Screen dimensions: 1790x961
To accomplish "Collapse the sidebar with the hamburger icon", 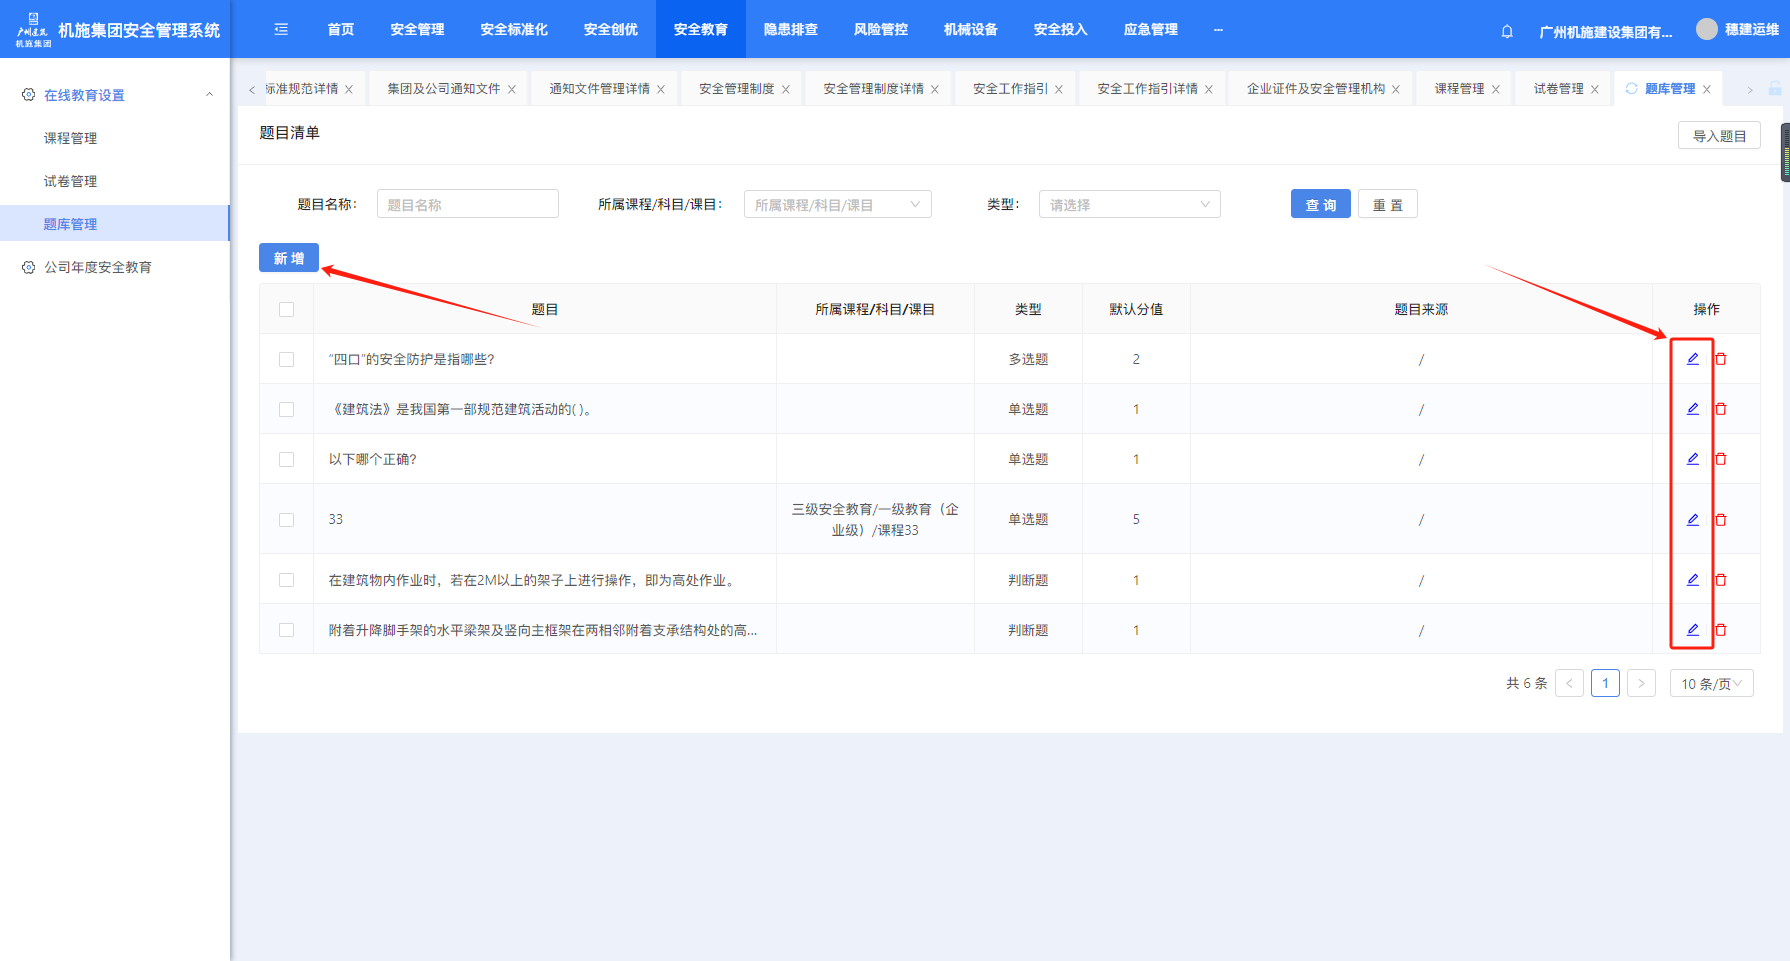I will point(281,30).
